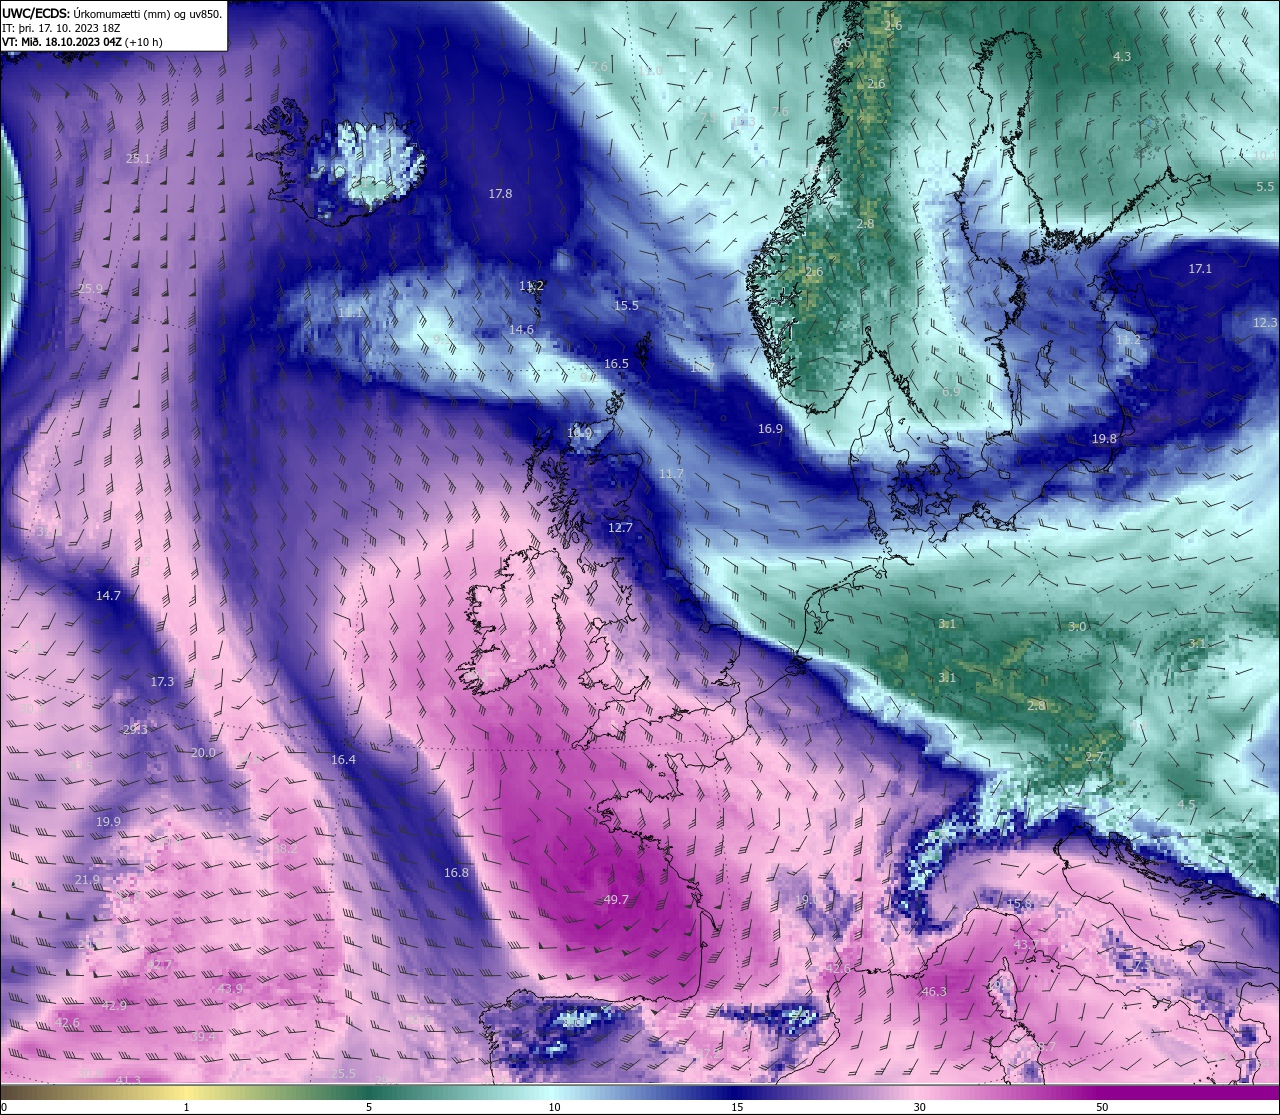Click the 16.9 value over the North Sea
Screen dimensions: 1280x1115
point(770,429)
